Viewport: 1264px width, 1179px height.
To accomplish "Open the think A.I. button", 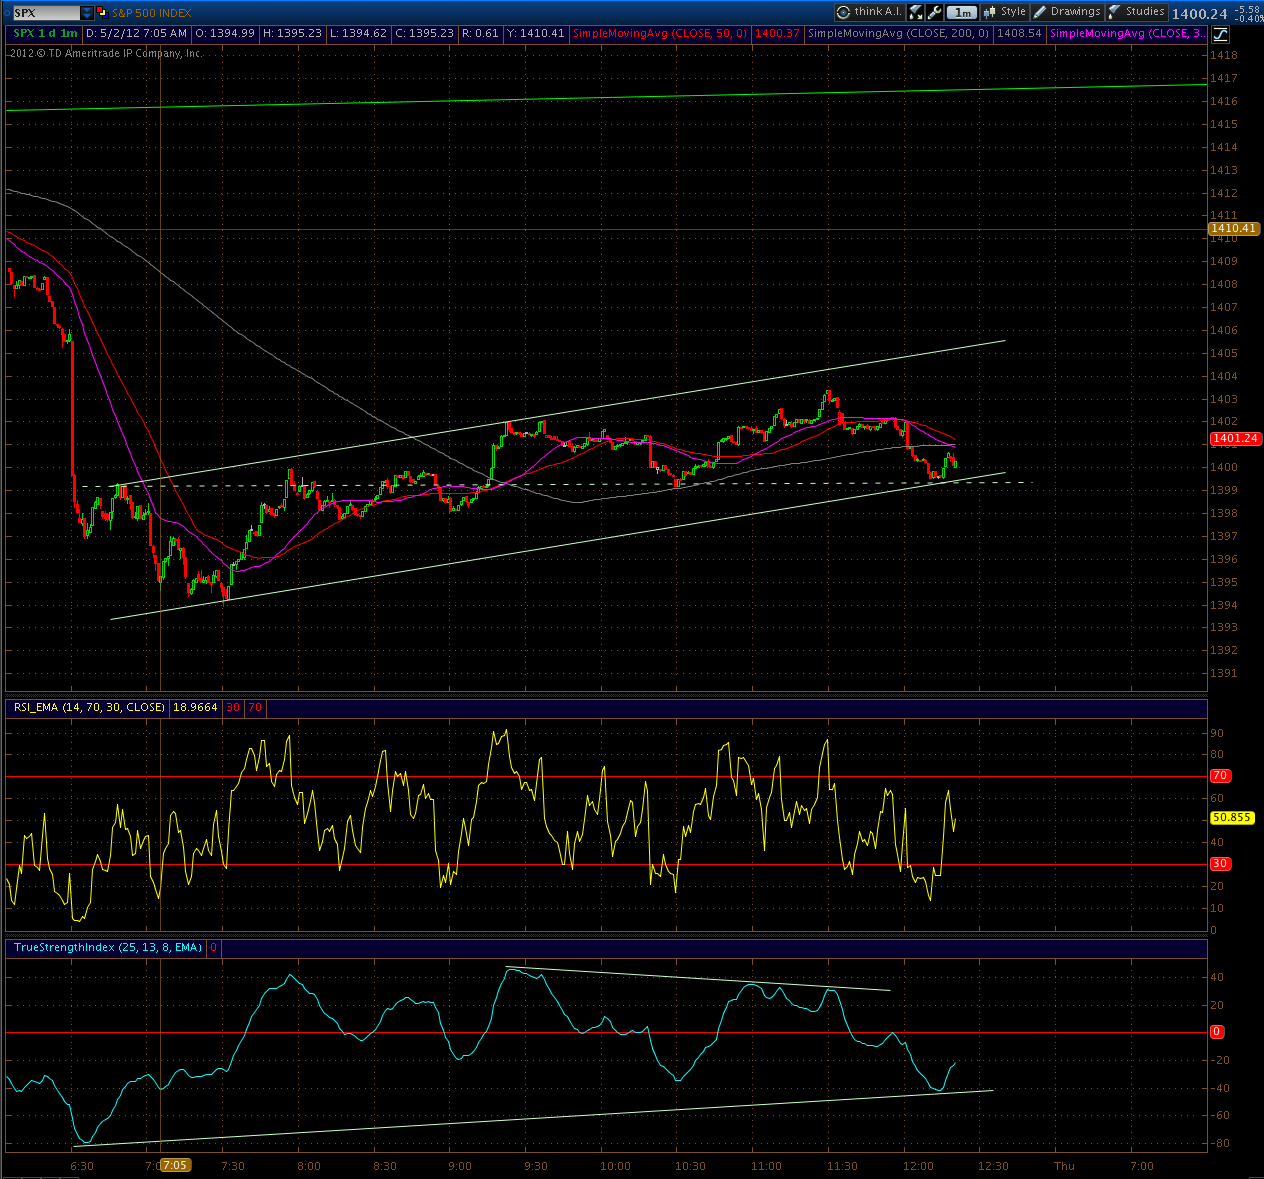I will tap(870, 12).
